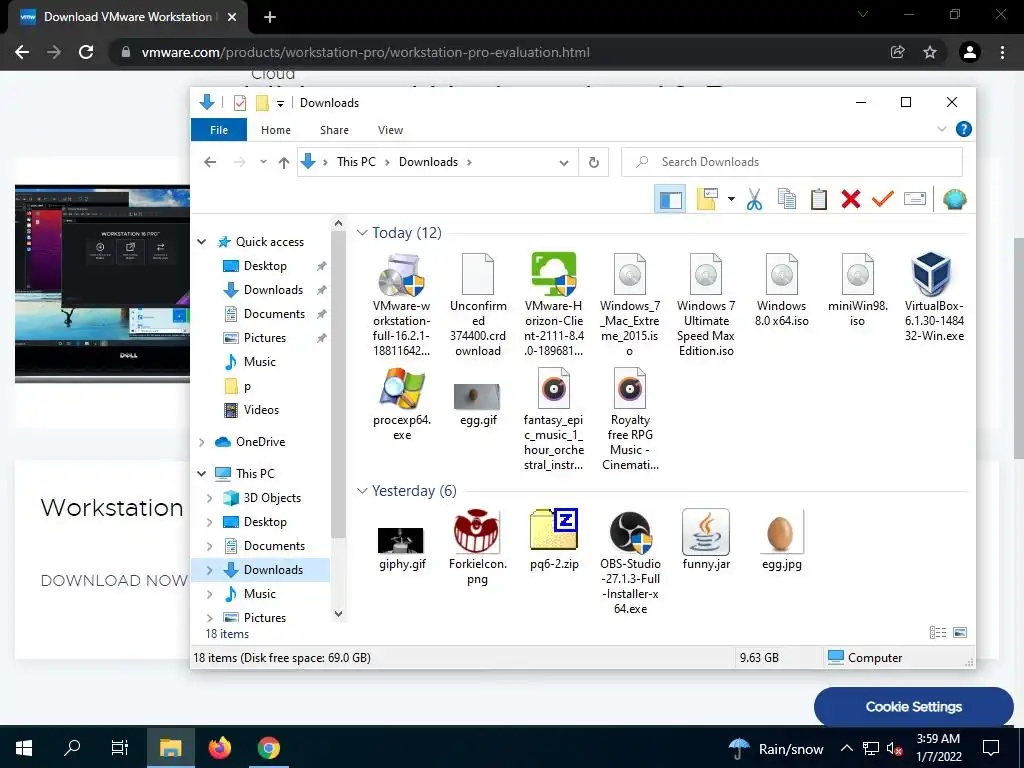Screen dimensions: 1024x768
Task: Click the shell globe icon in toolbar
Action: coord(954,199)
